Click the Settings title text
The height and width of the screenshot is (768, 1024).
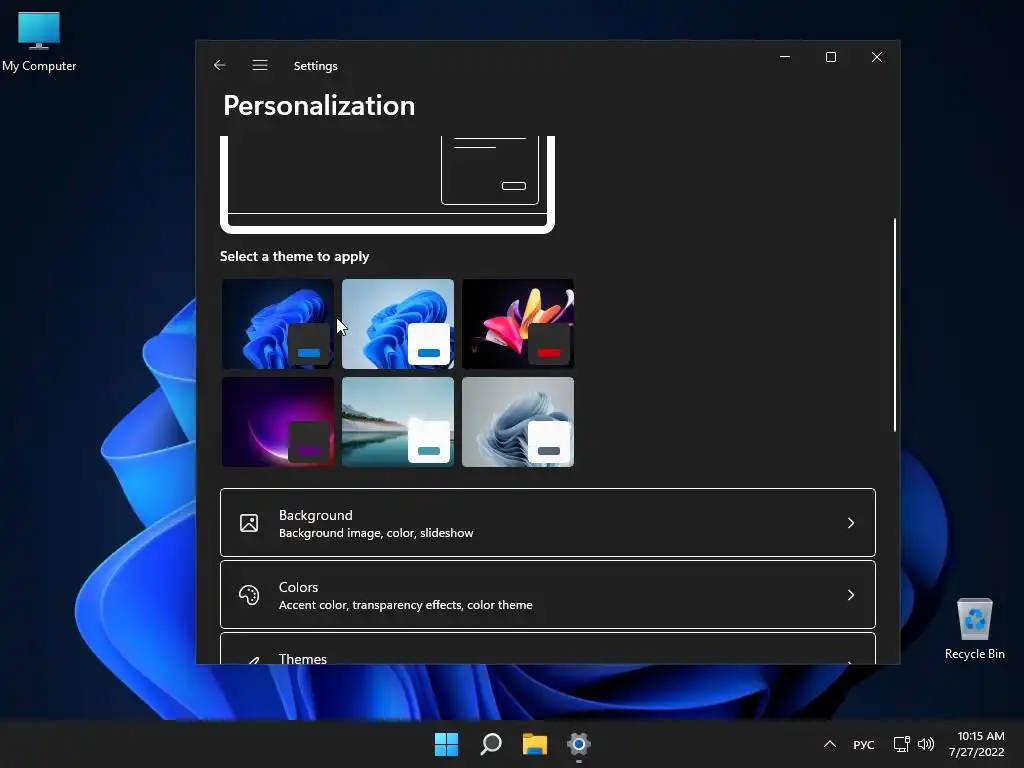pos(315,66)
